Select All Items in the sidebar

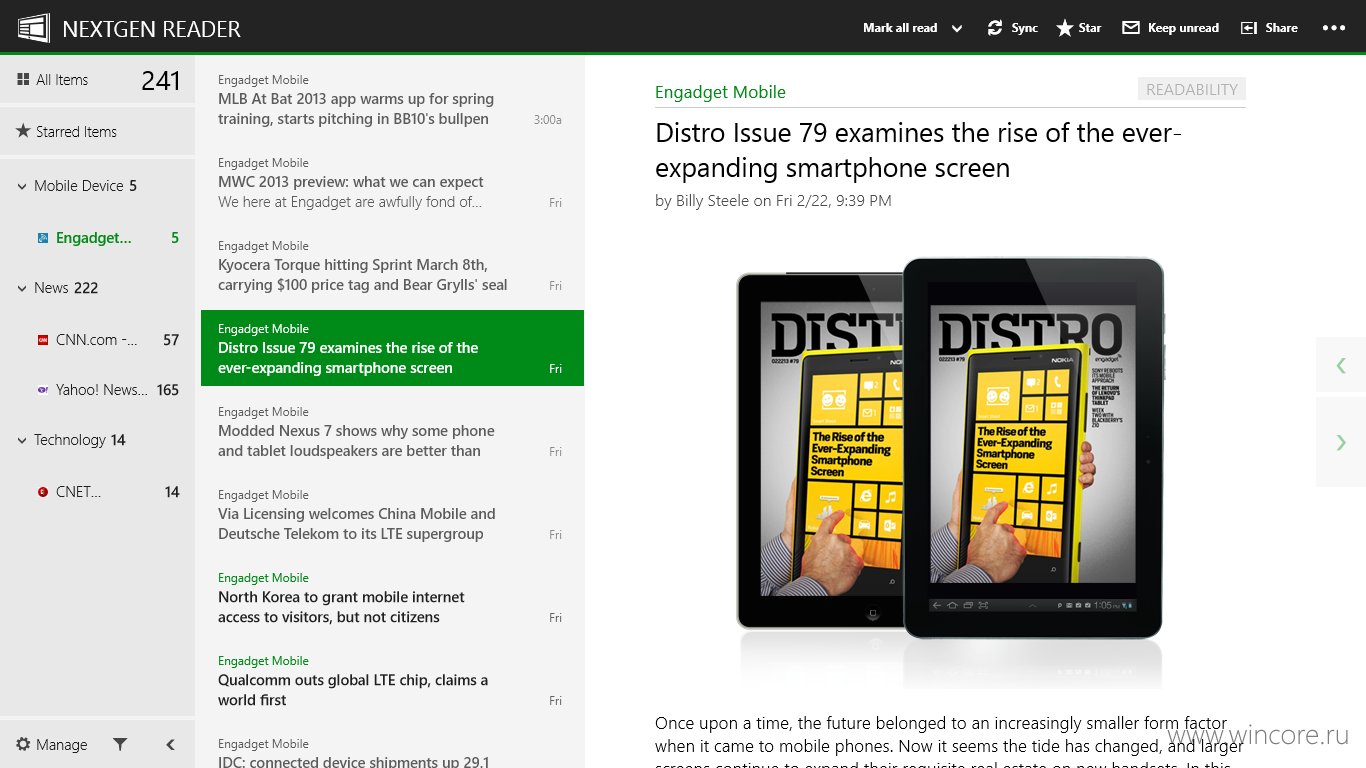[x=97, y=80]
